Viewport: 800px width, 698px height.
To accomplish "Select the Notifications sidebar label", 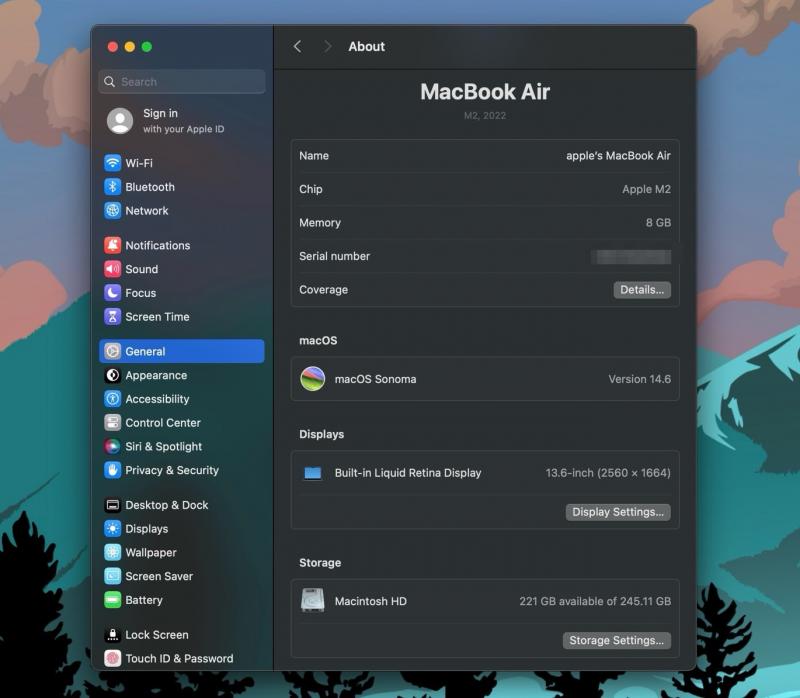I will pyautogui.click(x=158, y=245).
